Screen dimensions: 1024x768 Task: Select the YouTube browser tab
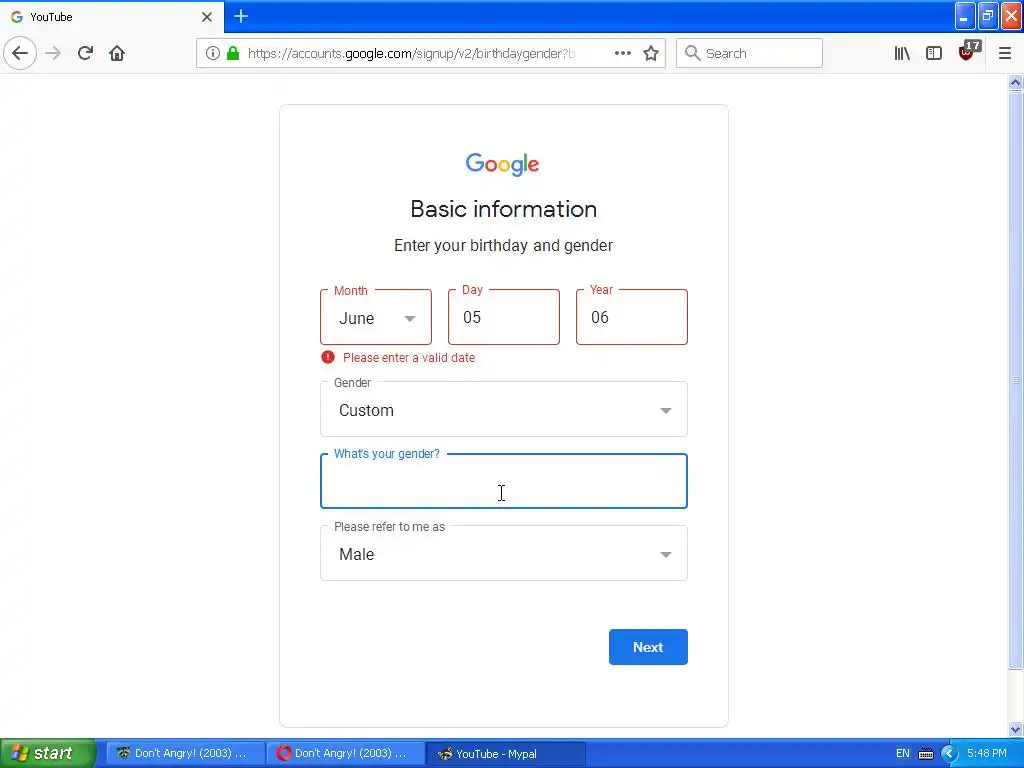click(x=112, y=17)
